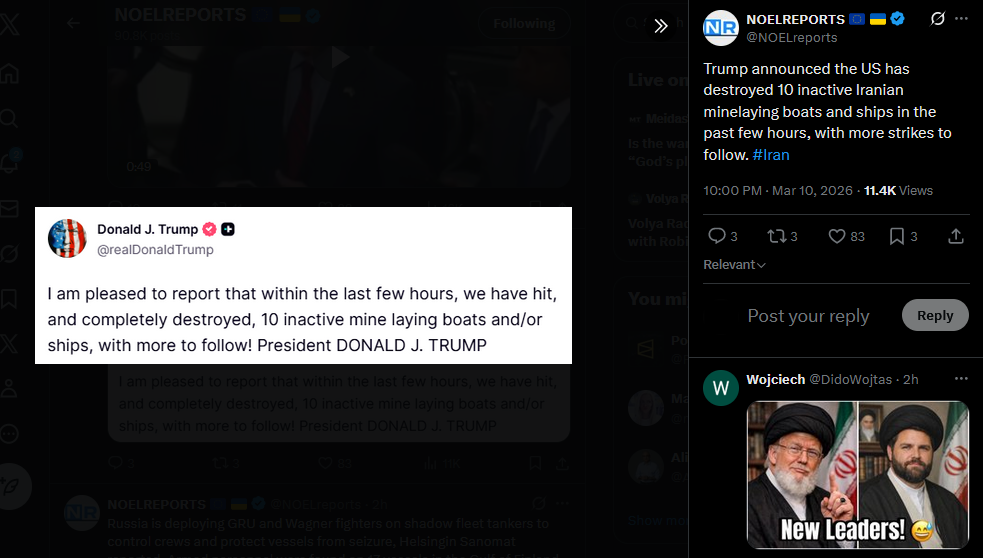Click bookmark icon under dimmed background post

(x=535, y=463)
